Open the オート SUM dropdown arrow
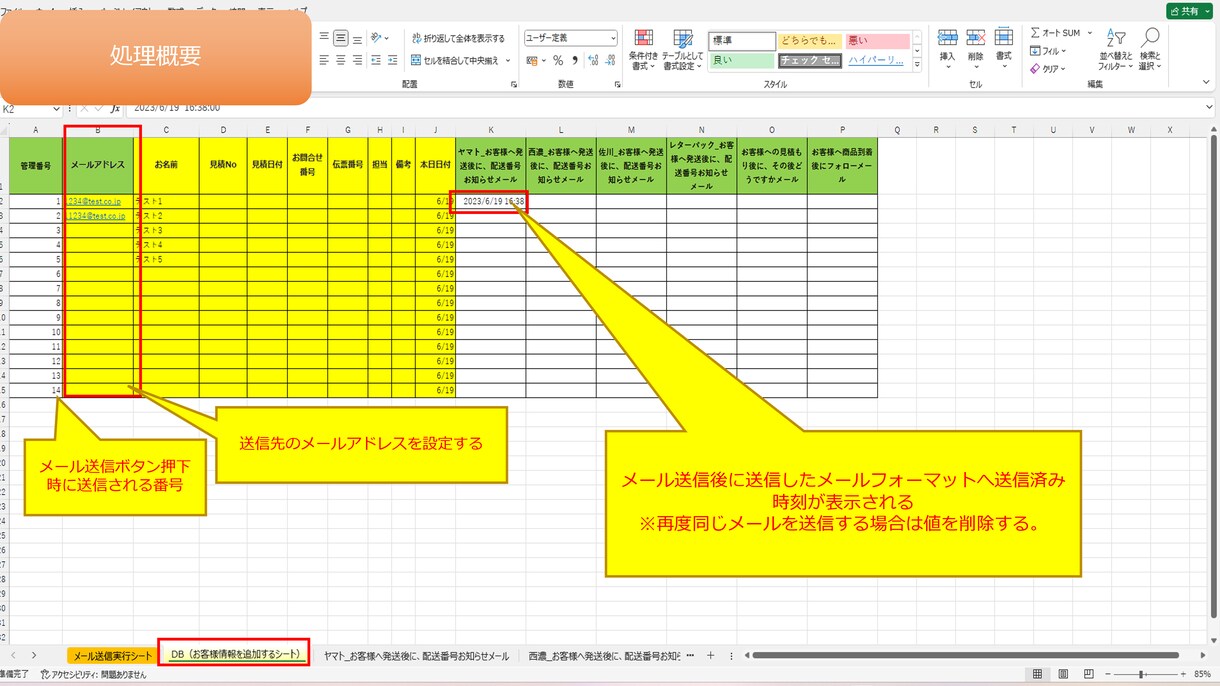 click(x=1090, y=33)
